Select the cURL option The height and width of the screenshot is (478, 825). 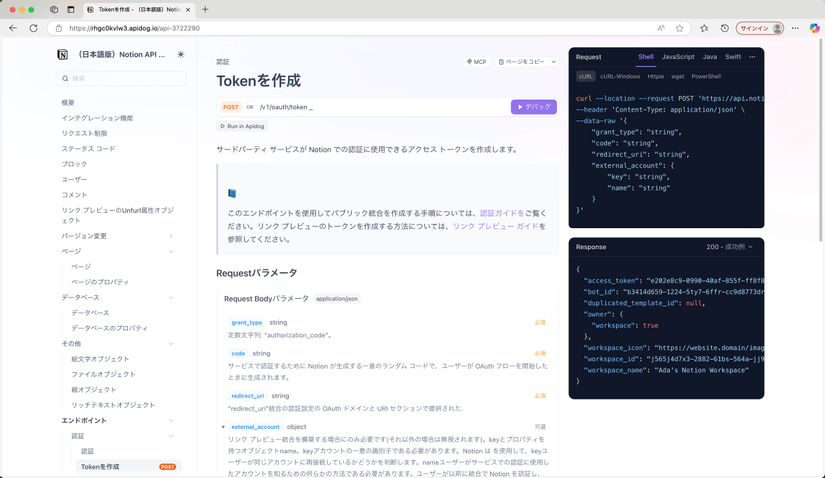point(586,76)
